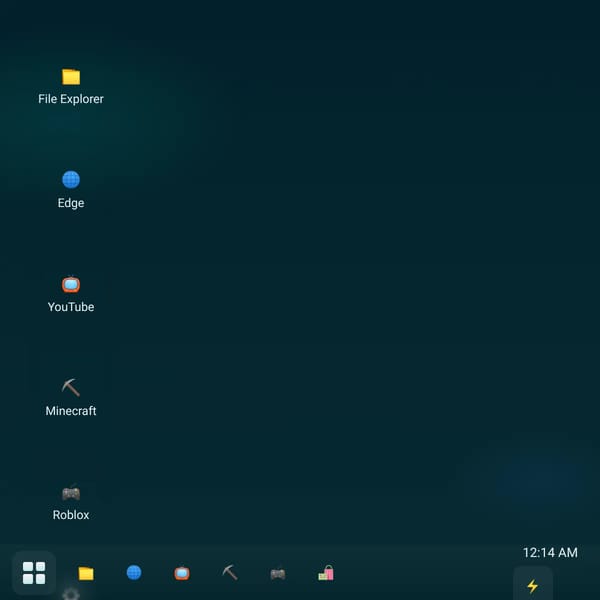600x600 pixels.
Task: Open the Start menu grid button
Action: [34, 573]
